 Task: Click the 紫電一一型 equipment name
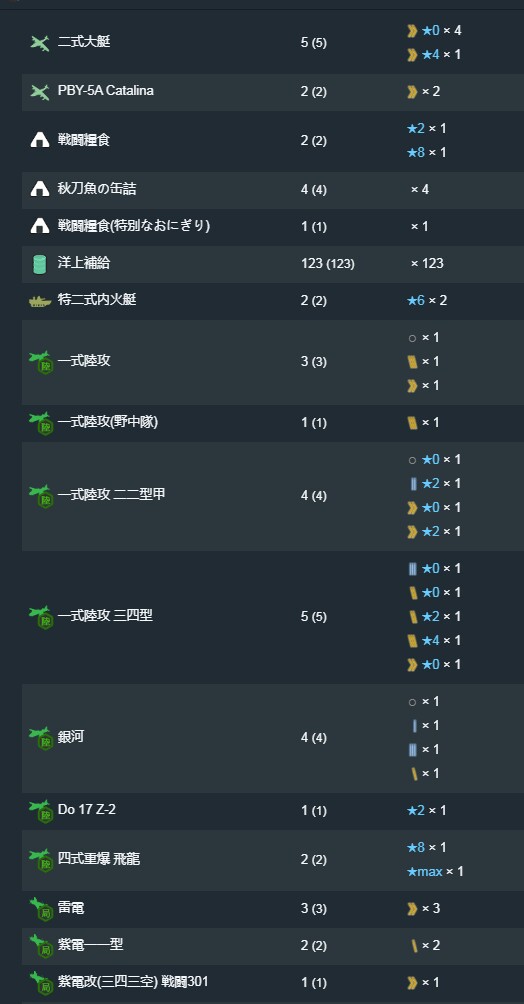[90, 944]
